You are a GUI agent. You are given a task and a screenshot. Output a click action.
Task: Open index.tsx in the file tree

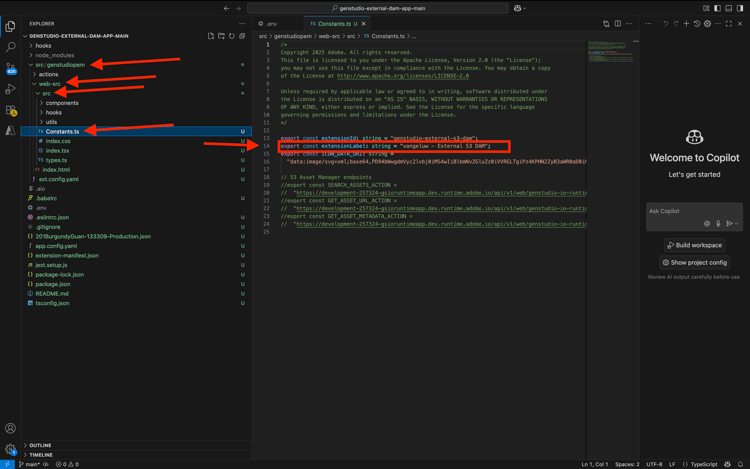[57, 150]
